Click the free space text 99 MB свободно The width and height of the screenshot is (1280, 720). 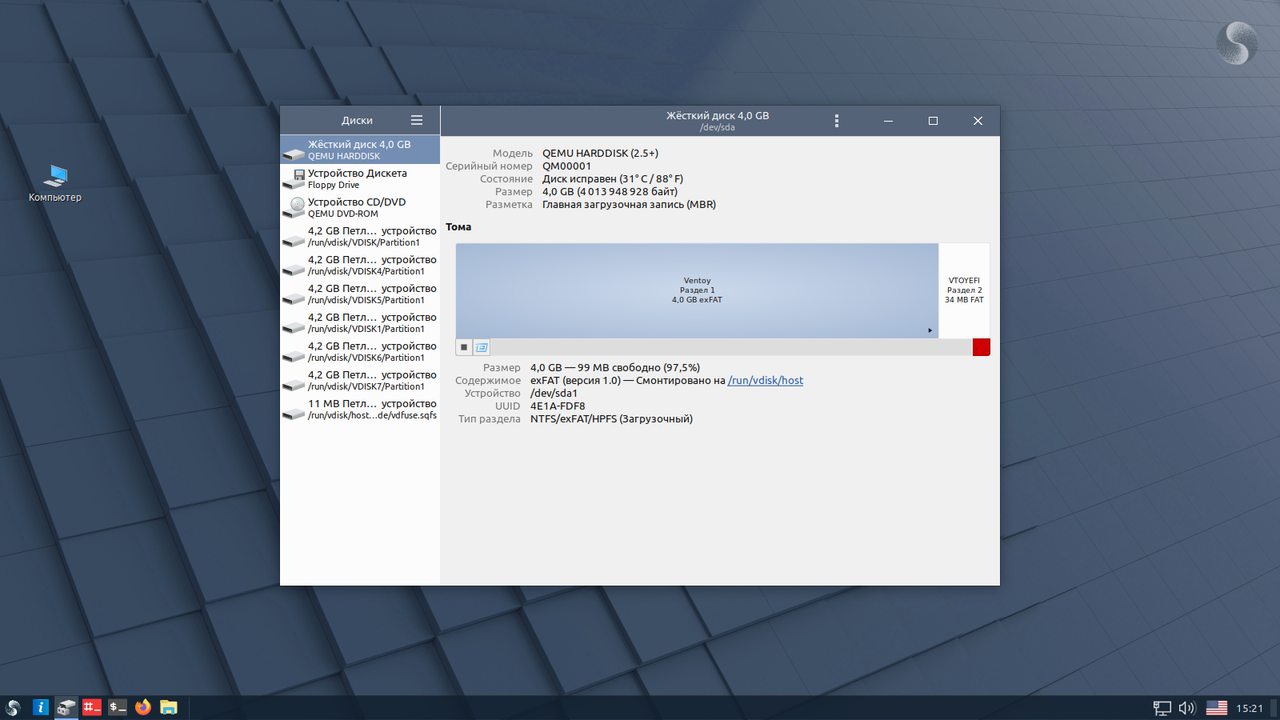click(620, 367)
